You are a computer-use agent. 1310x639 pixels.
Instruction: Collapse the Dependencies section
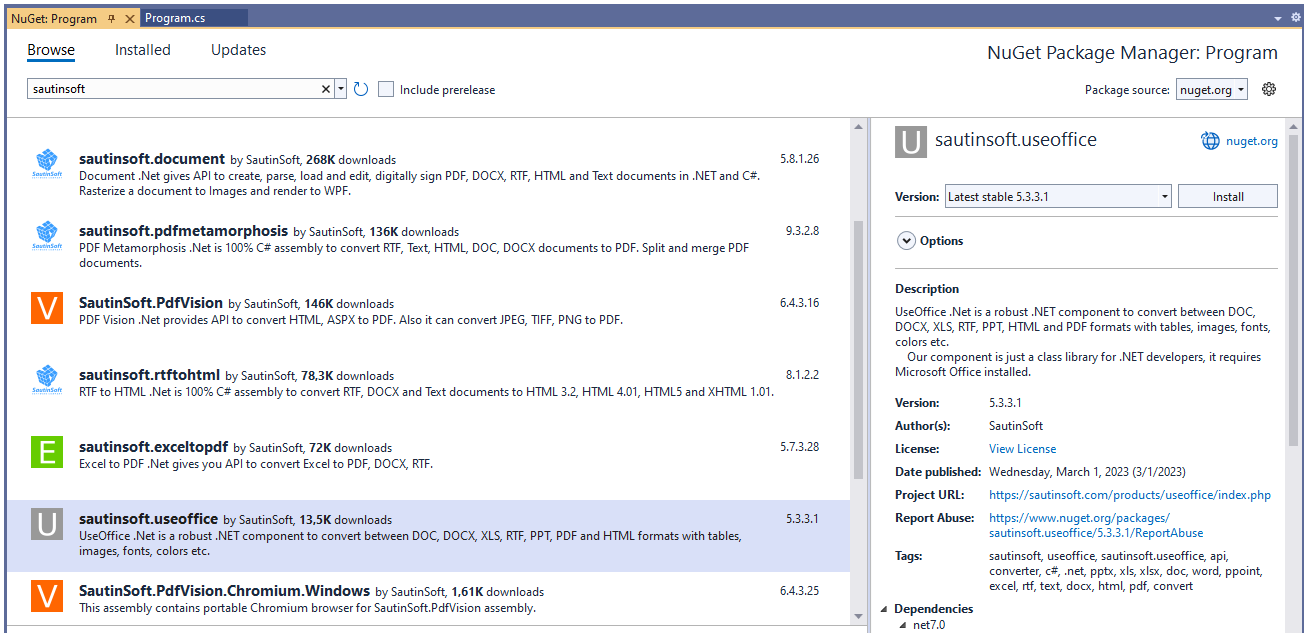coord(884,608)
